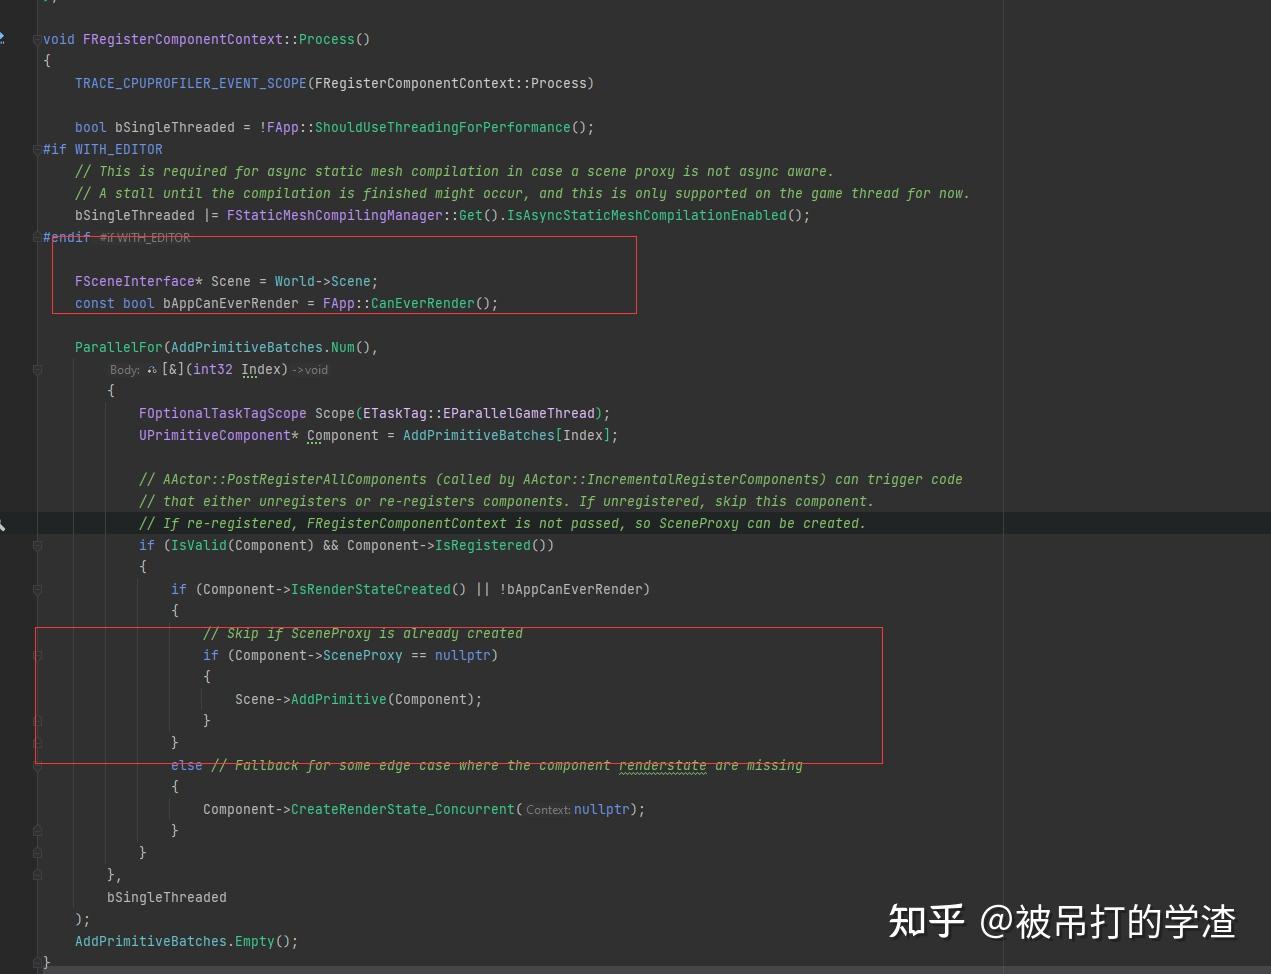Click 'Num' in AddPrimitiveBatches.Num()
This screenshot has height=974, width=1271.
343,347
